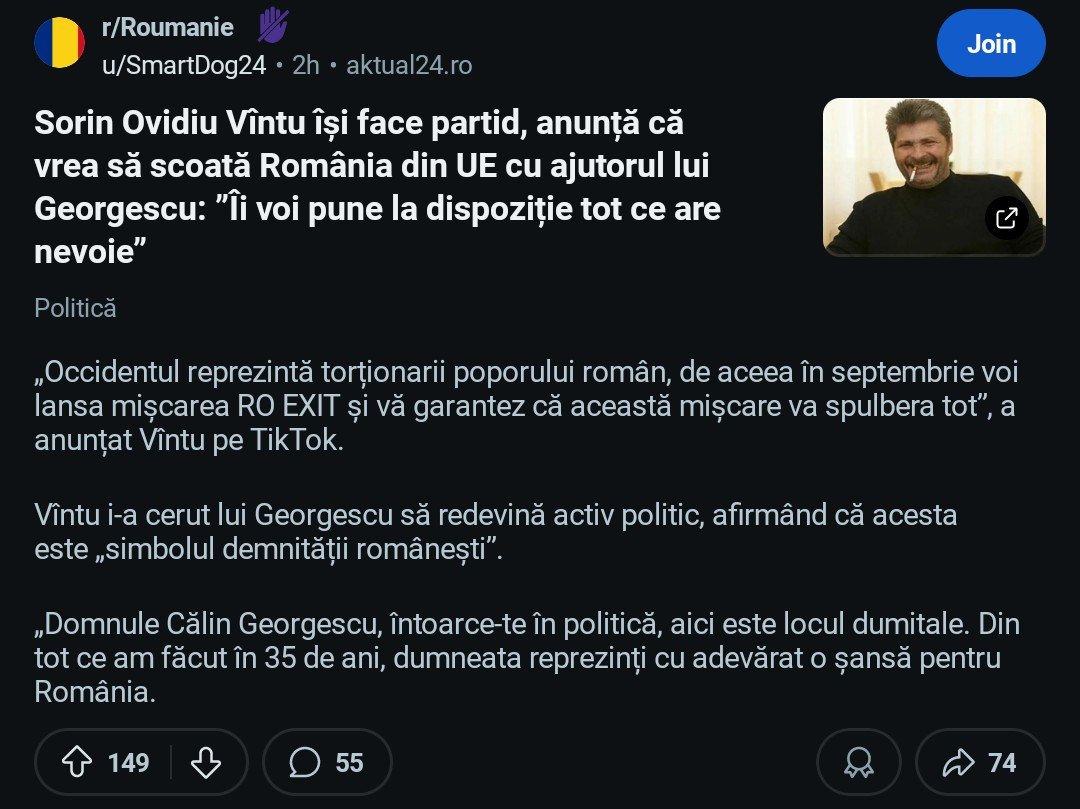Downvote this post
Viewport: 1080px width, 809px height.
206,763
